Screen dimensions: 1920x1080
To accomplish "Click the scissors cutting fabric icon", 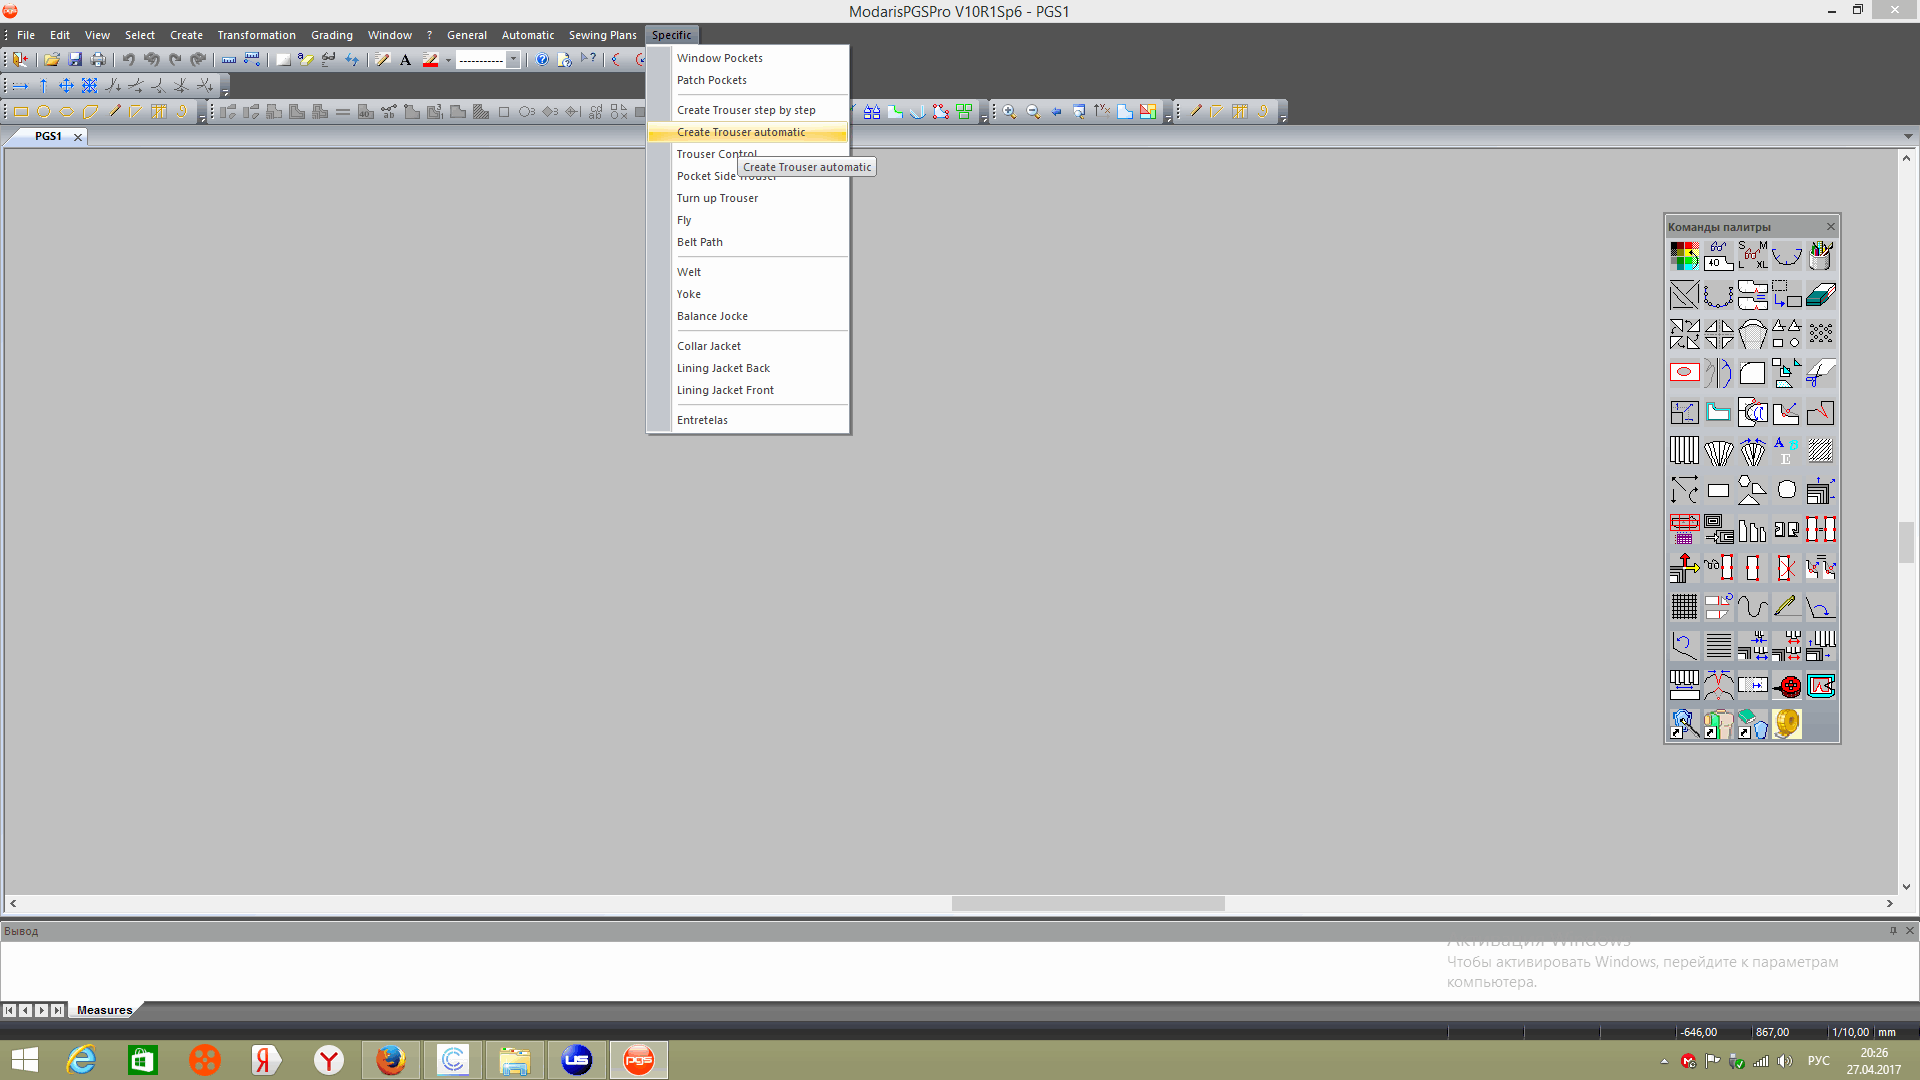I will pos(1820,373).
